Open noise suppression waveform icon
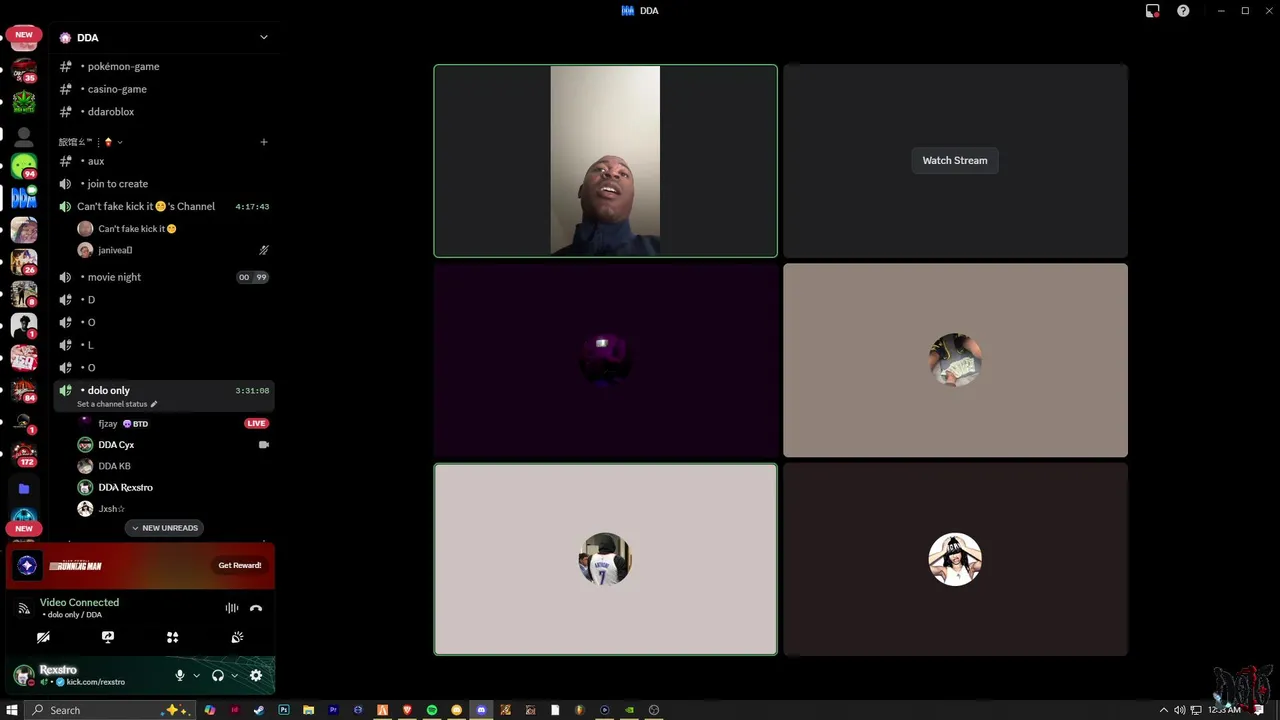1280x720 pixels. (x=232, y=608)
